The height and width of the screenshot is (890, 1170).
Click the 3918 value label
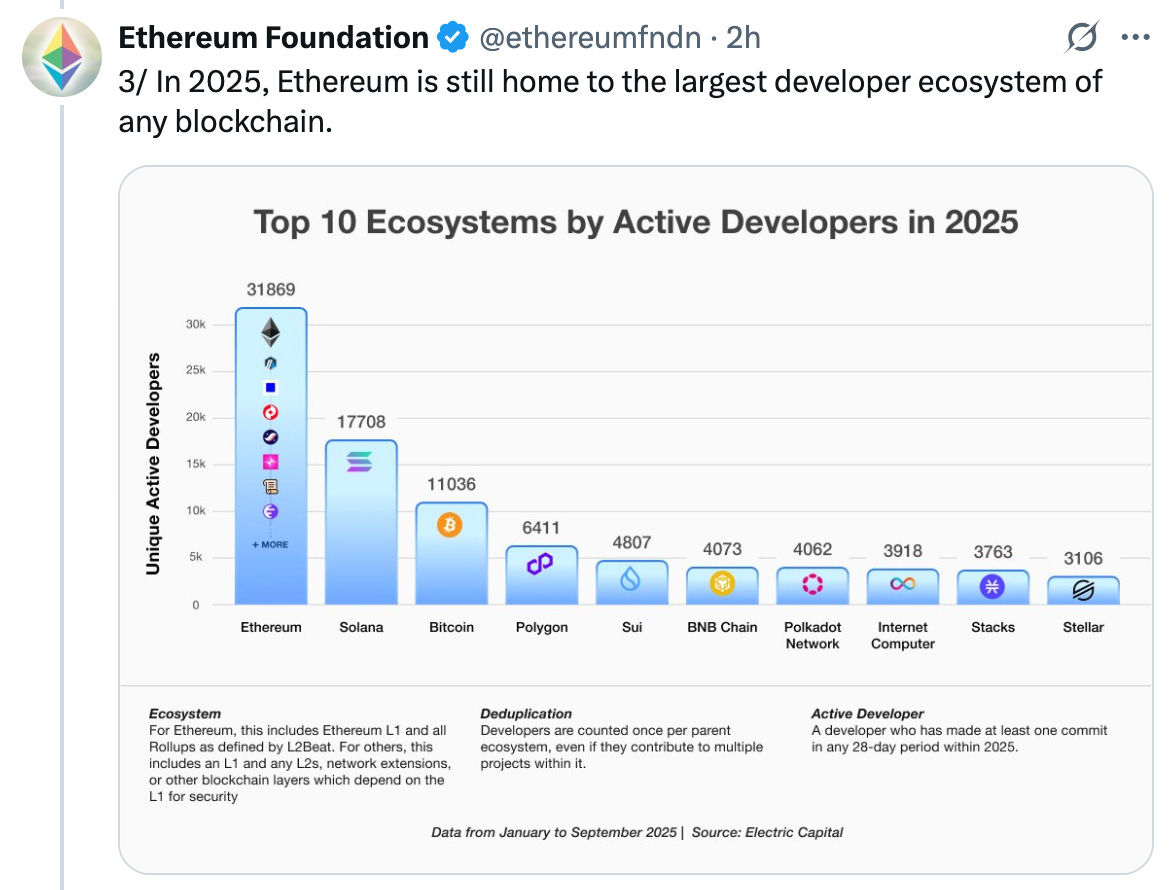[903, 551]
